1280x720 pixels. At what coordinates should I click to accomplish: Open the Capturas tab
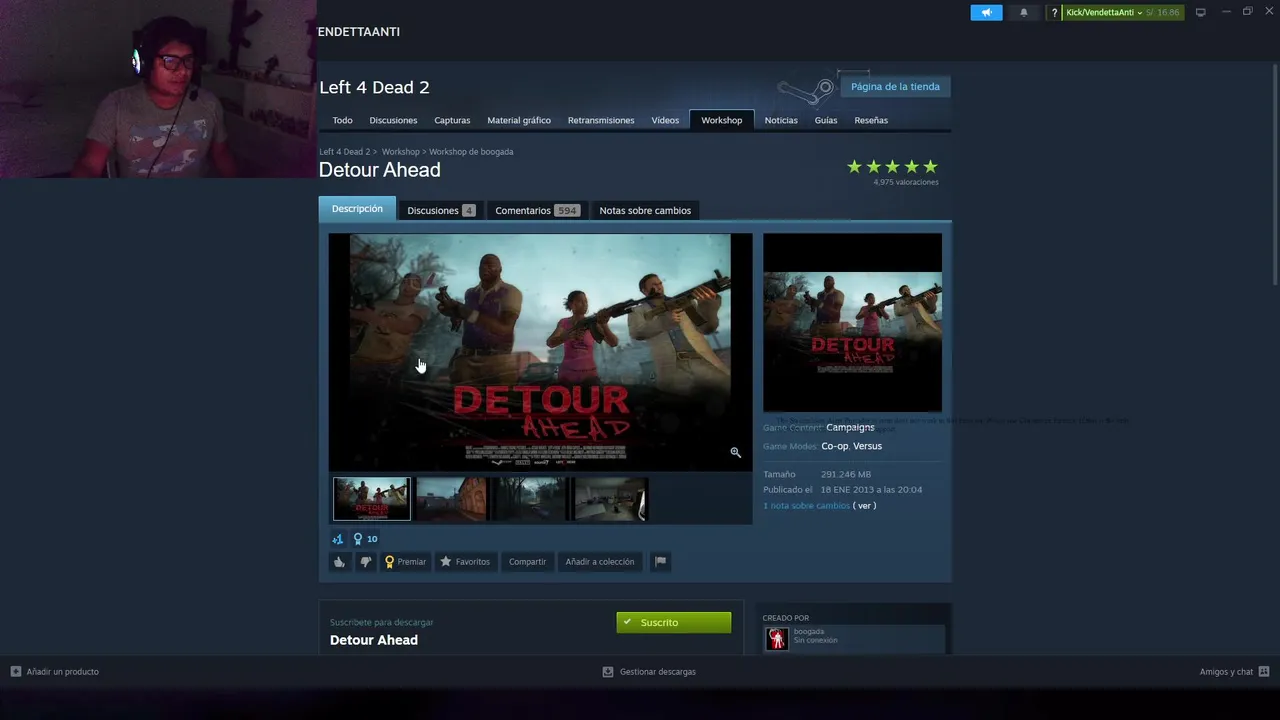[x=452, y=120]
